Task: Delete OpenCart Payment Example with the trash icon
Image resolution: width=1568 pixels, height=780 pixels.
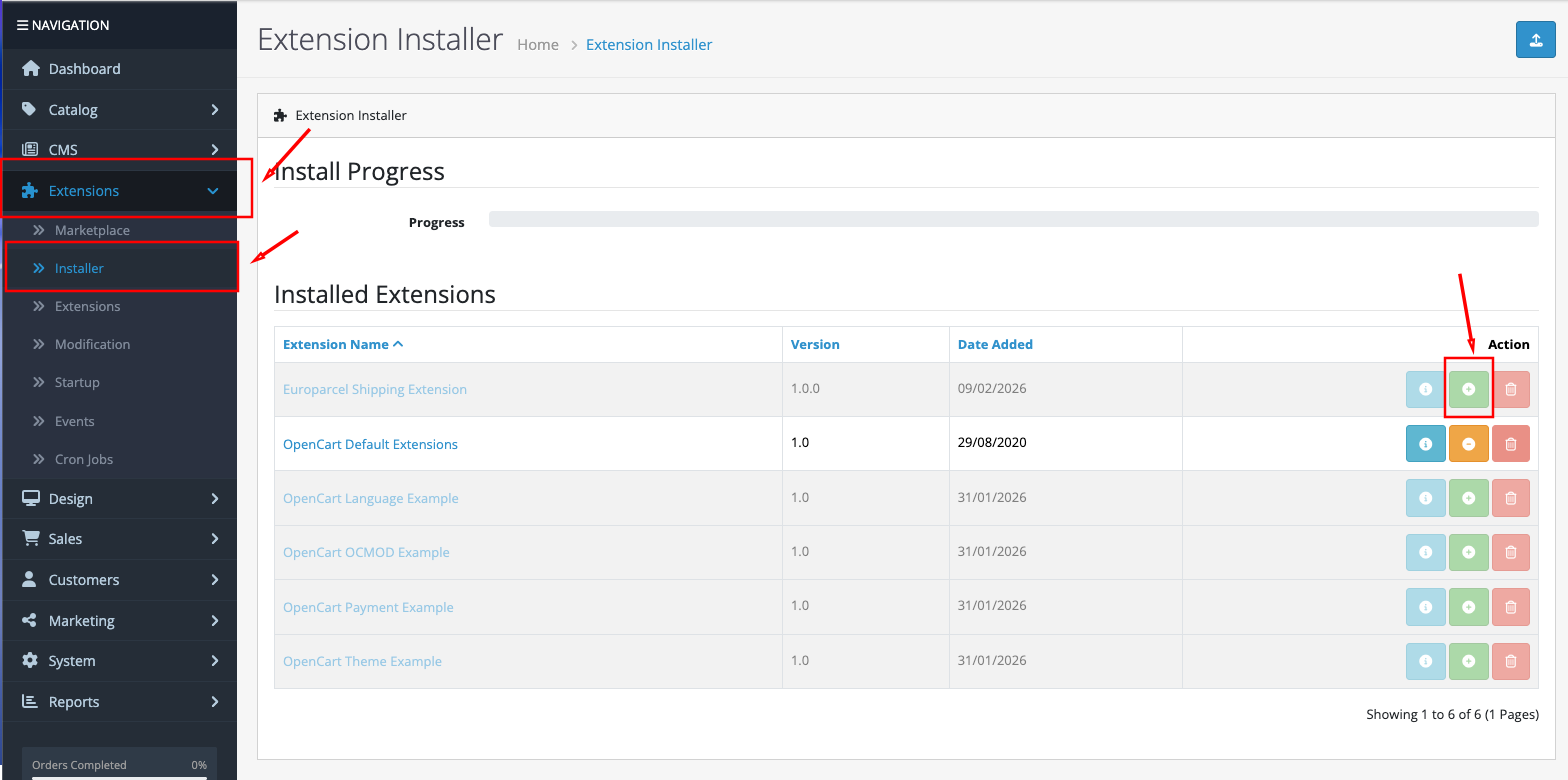Action: (x=1511, y=607)
